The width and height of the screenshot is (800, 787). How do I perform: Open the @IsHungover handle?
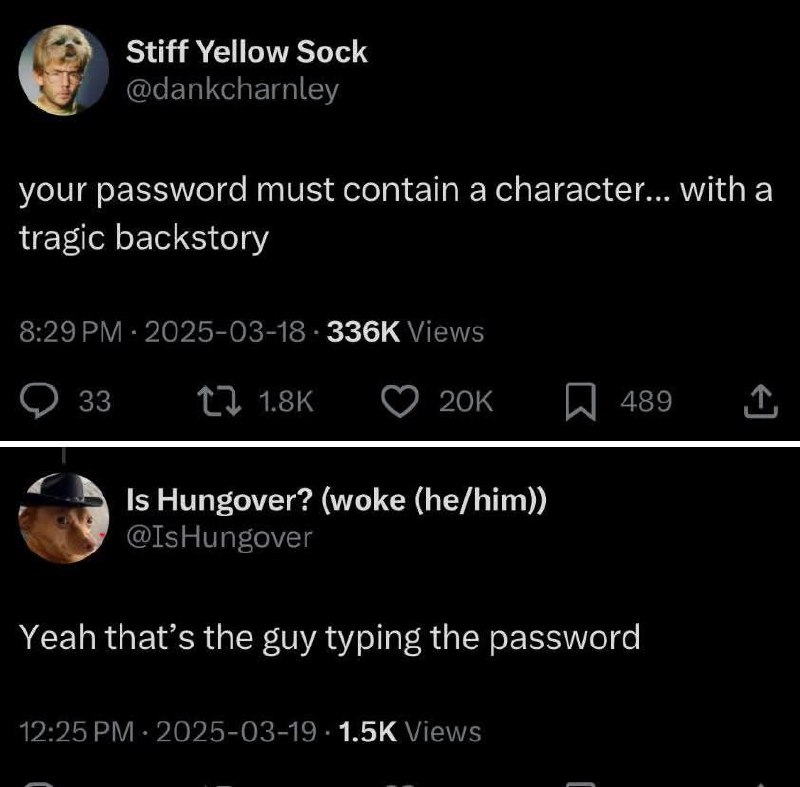click(x=219, y=538)
